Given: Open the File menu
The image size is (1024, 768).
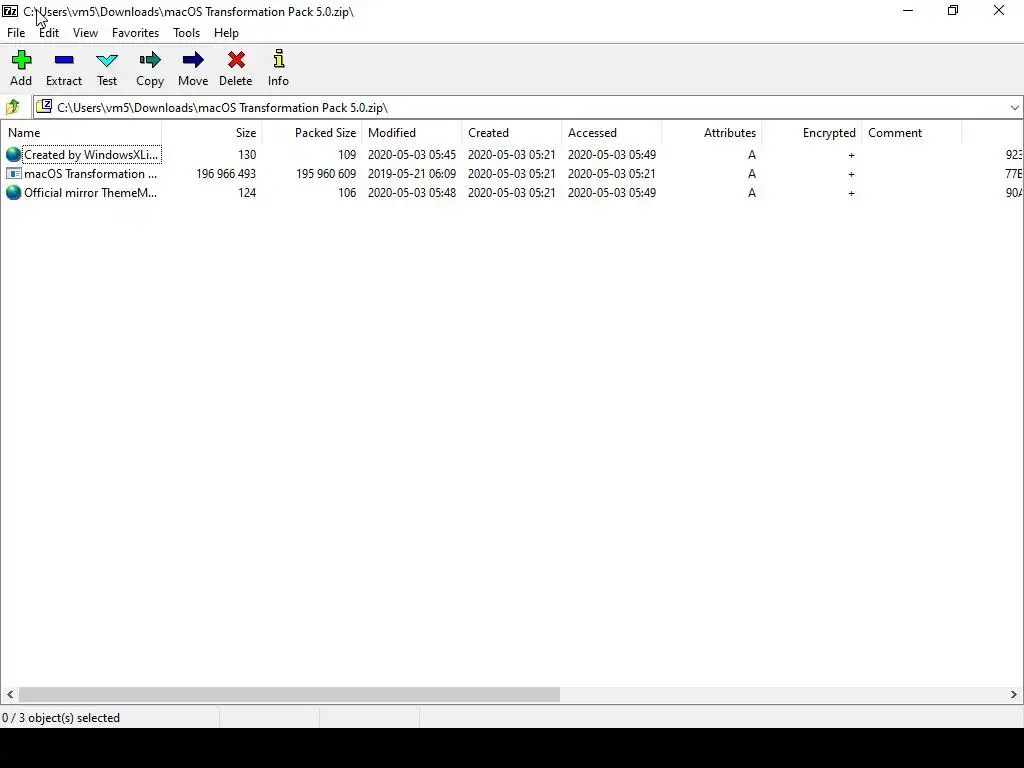Looking at the screenshot, I should (16, 33).
